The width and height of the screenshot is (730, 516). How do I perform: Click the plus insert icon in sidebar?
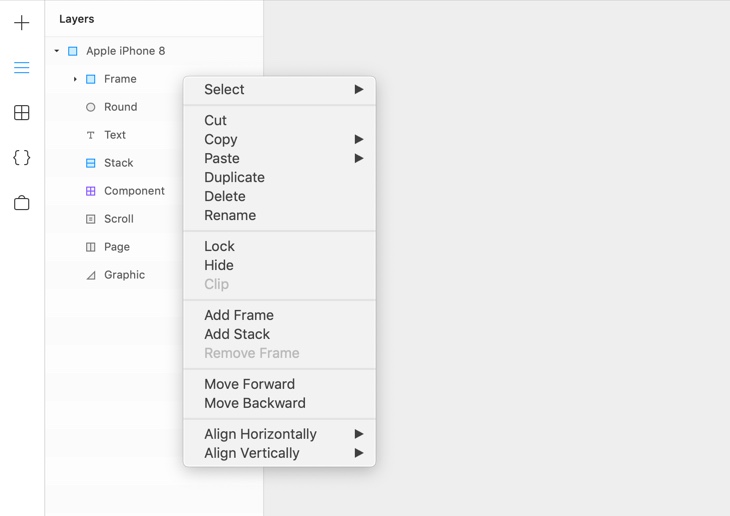point(22,23)
